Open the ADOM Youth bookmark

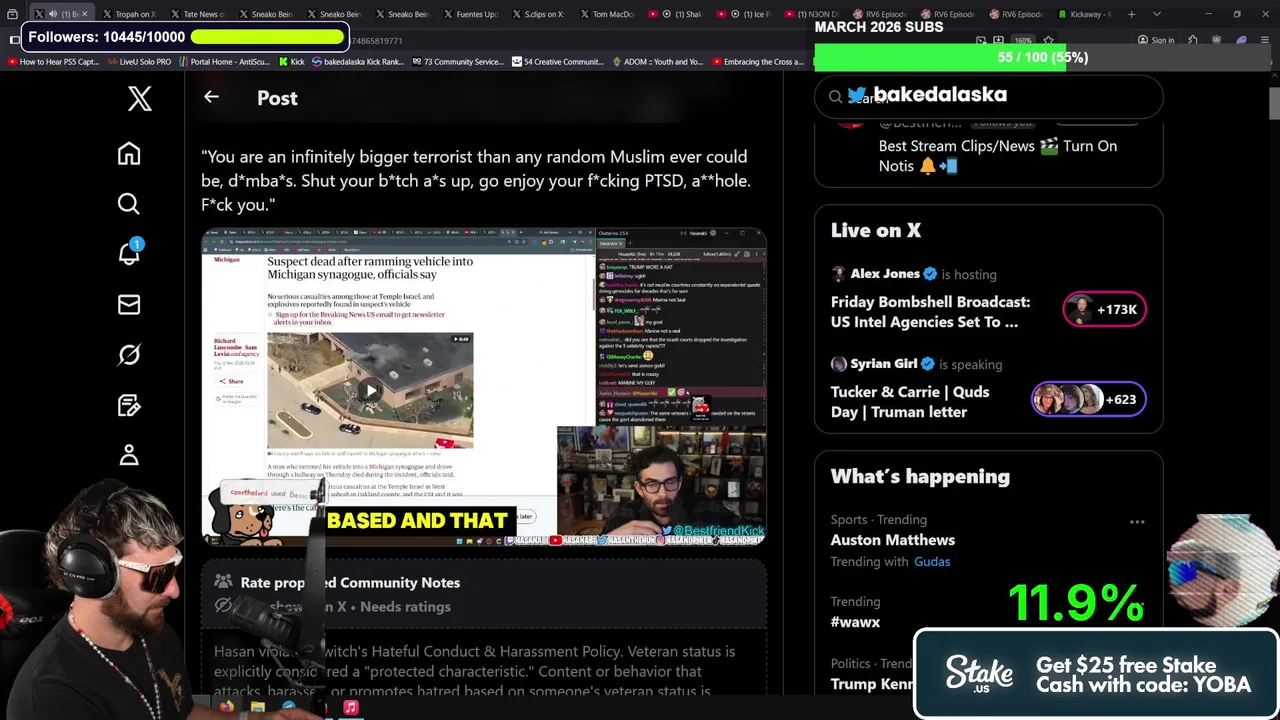(x=657, y=62)
